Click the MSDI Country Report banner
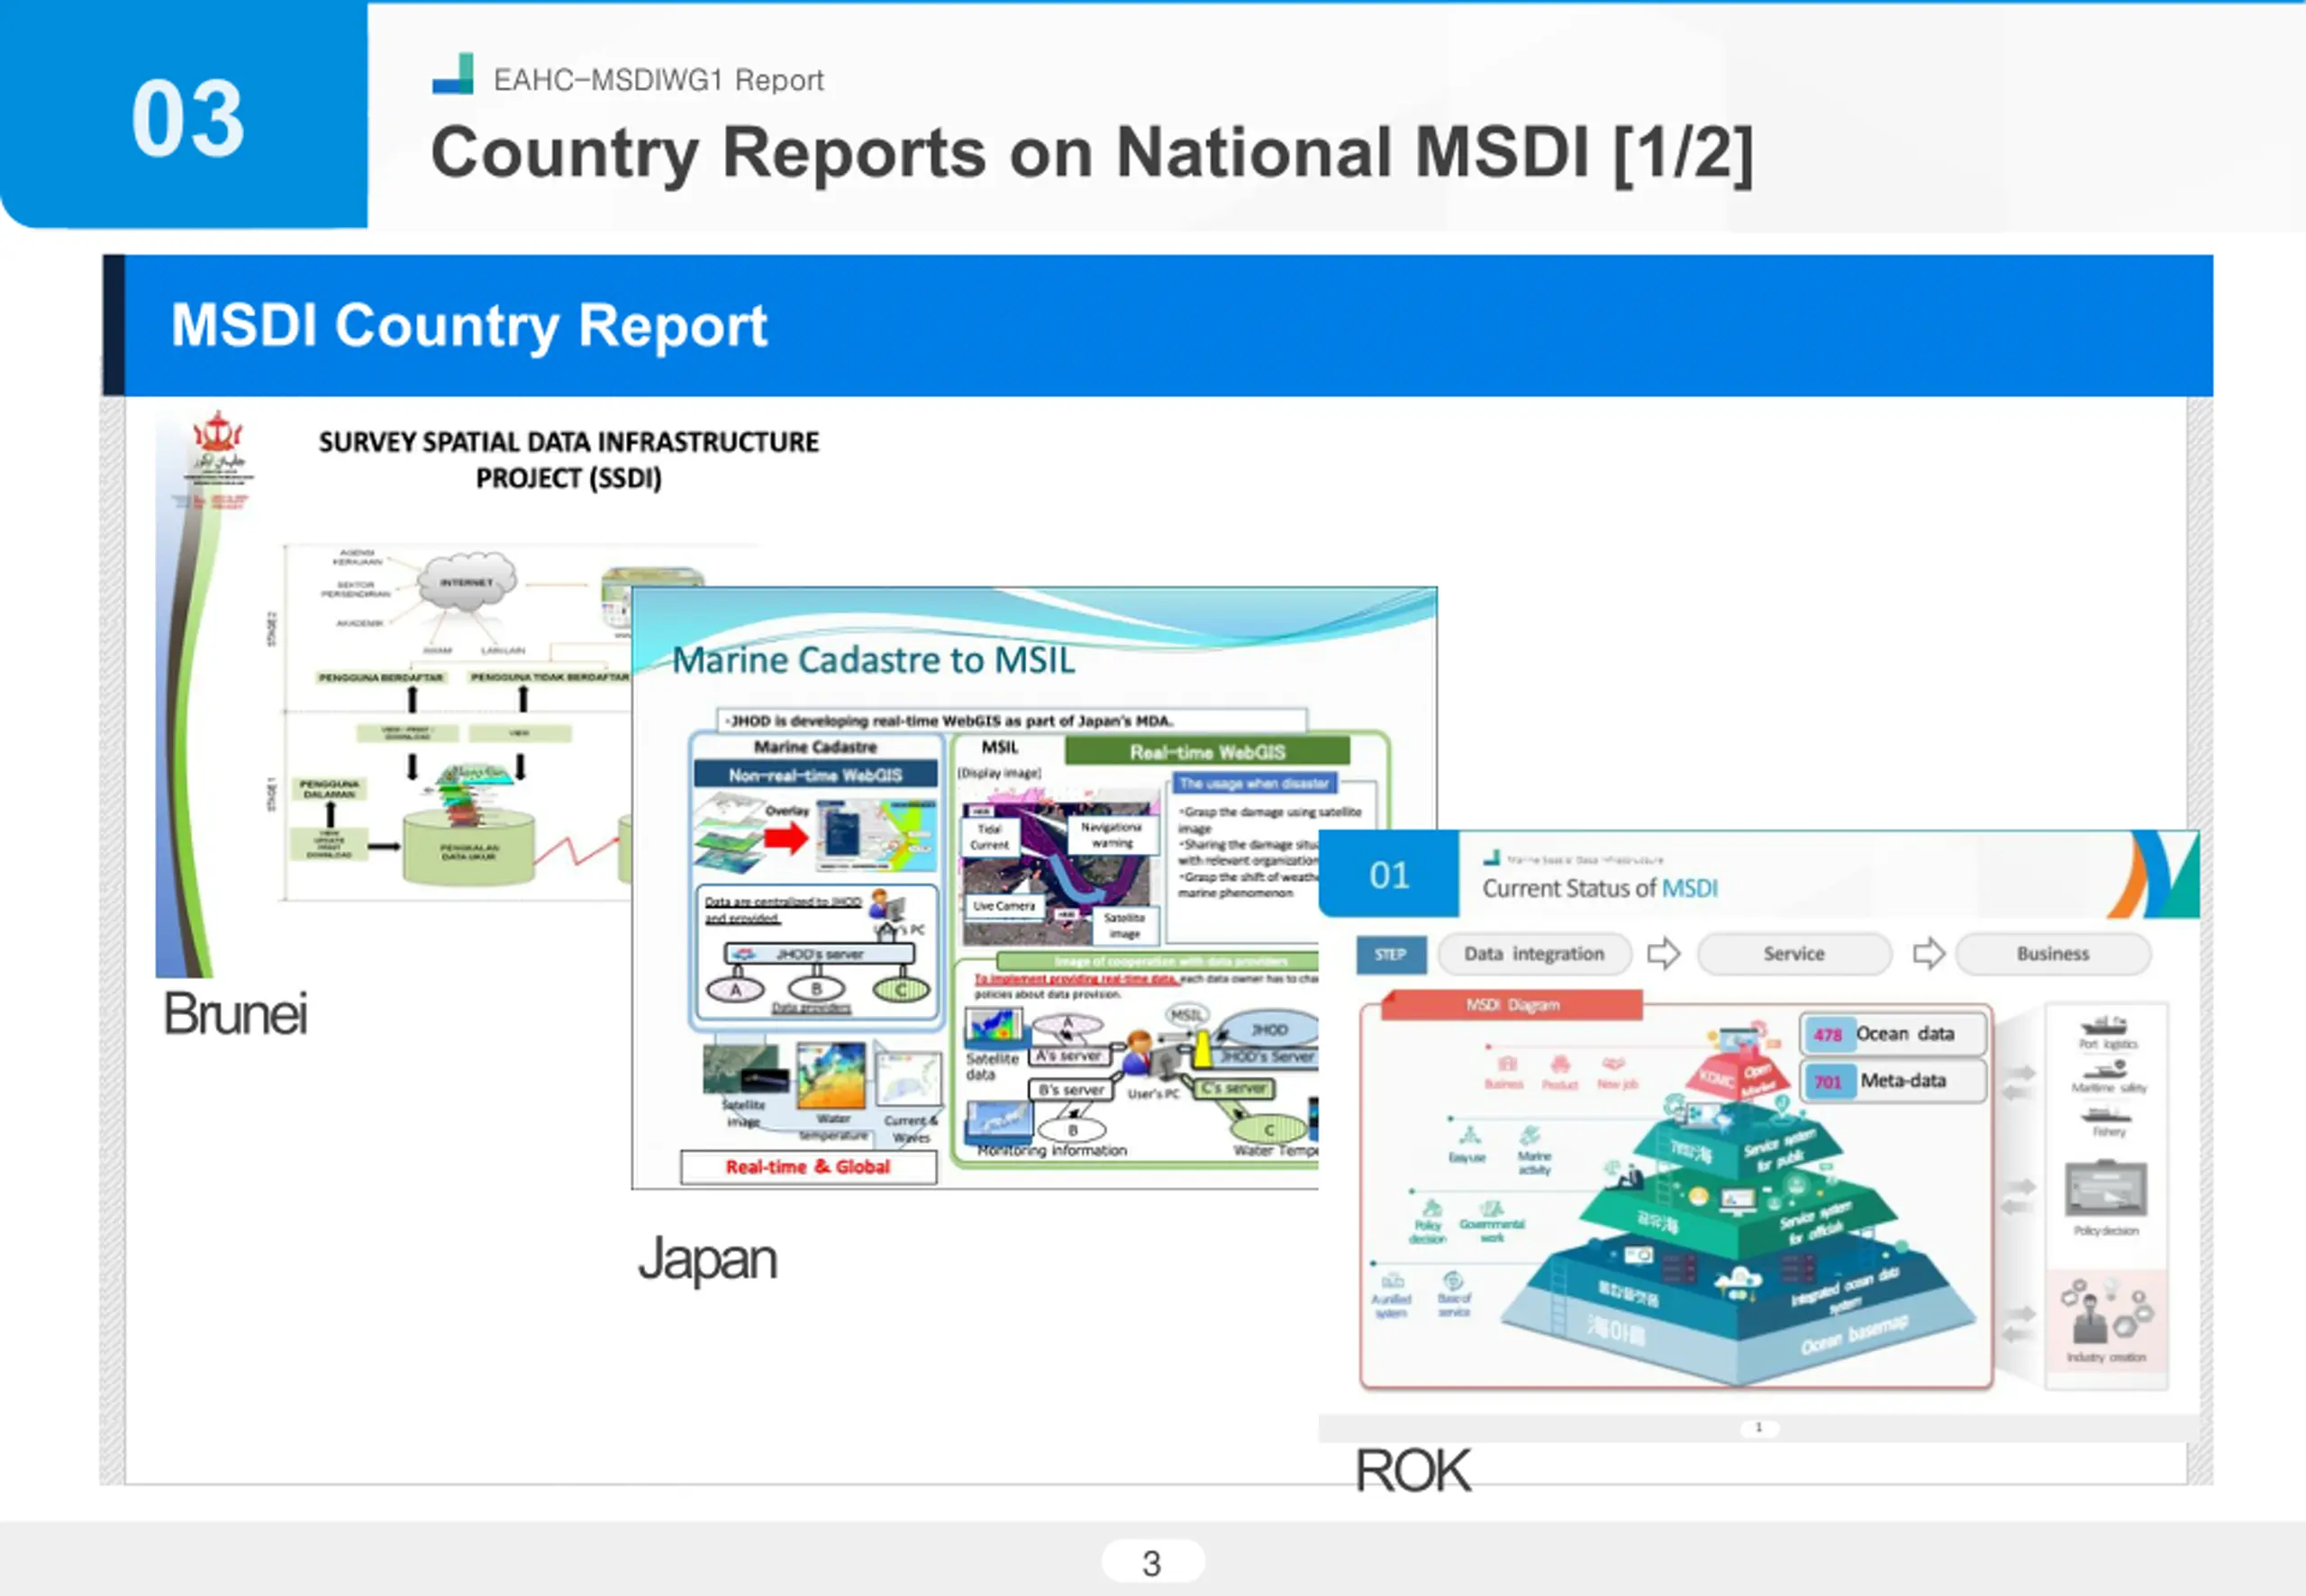 (x=1158, y=325)
